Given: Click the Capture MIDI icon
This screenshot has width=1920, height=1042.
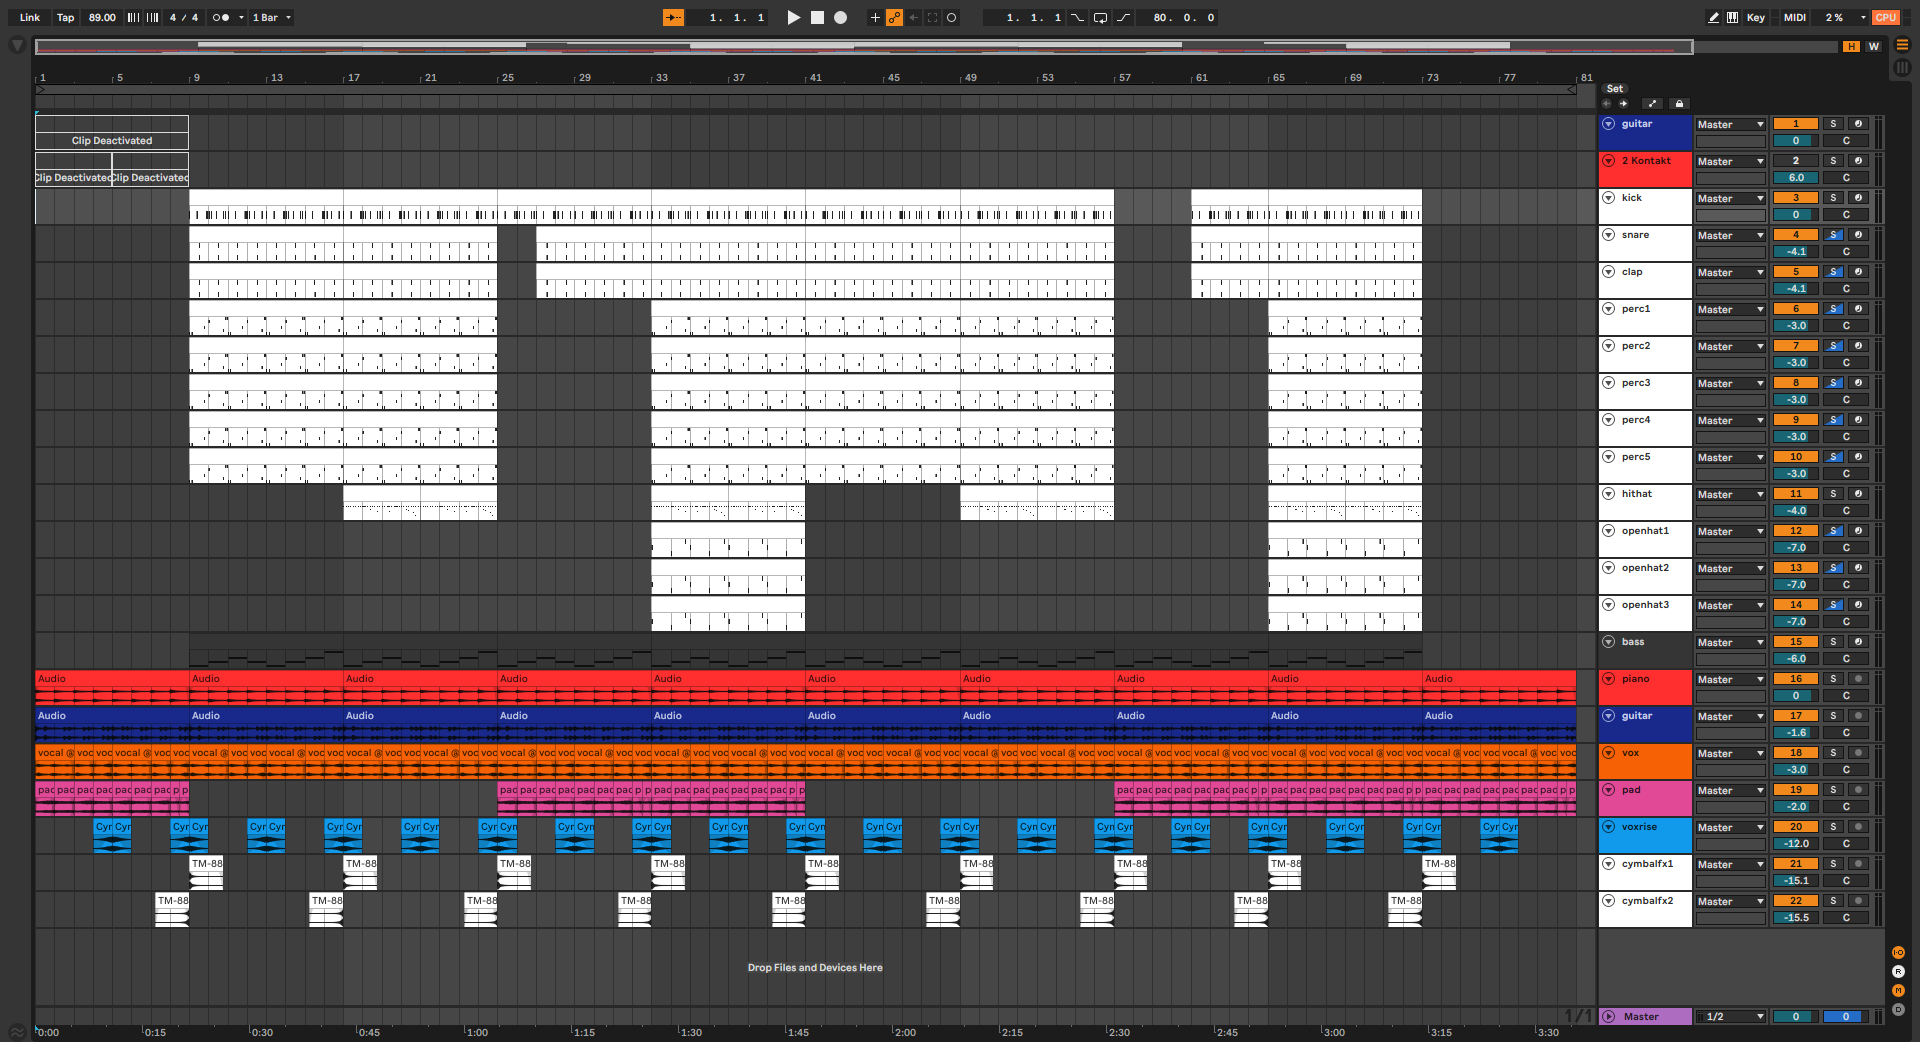Looking at the screenshot, I should click(933, 17).
